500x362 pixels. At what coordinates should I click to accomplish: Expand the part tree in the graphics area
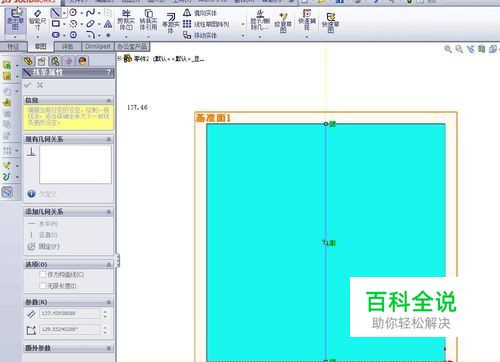pyautogui.click(x=119, y=58)
